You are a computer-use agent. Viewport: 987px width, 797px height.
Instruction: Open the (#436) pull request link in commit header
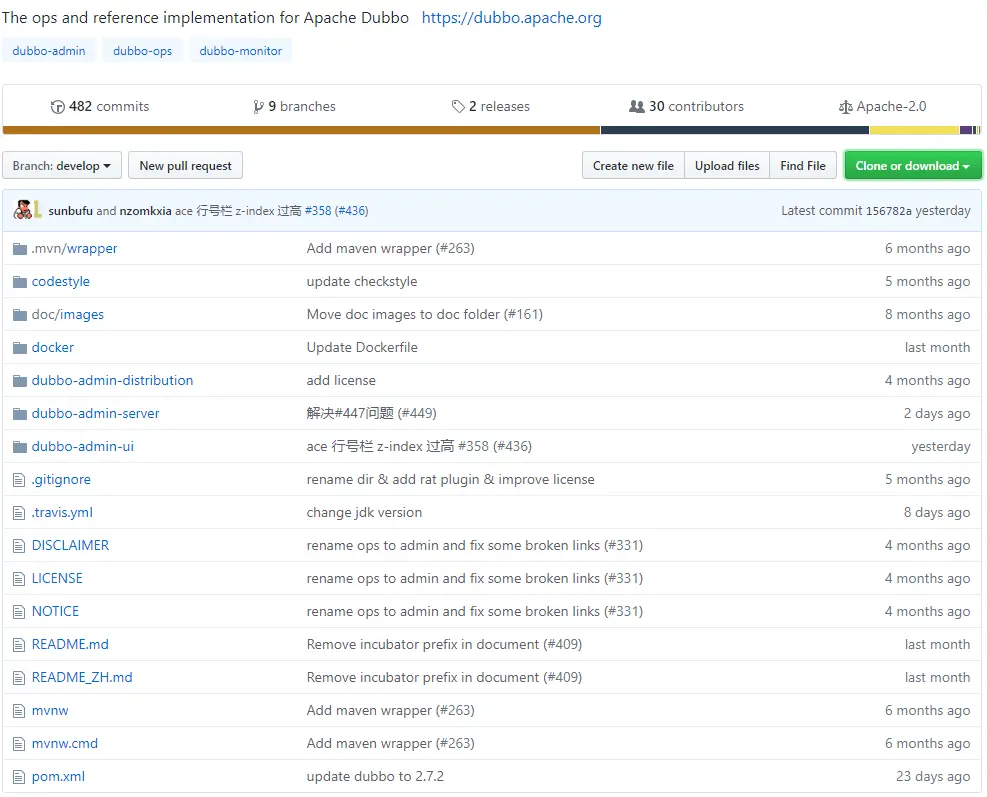tap(351, 211)
